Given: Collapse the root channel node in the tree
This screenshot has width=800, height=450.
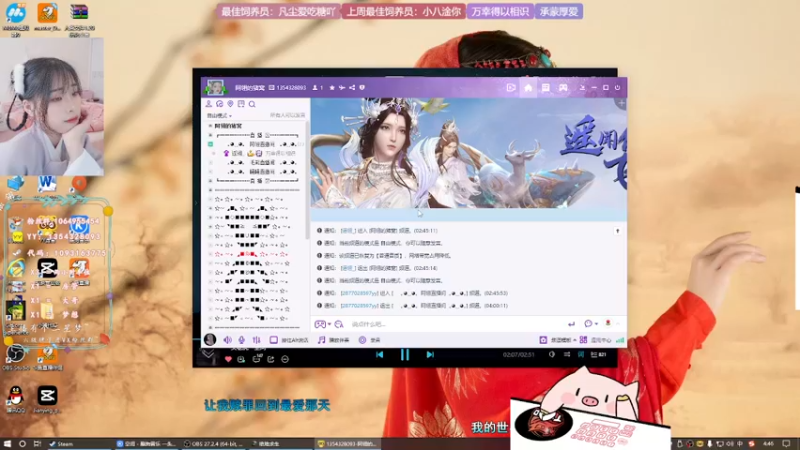Looking at the screenshot, I should tap(210, 126).
